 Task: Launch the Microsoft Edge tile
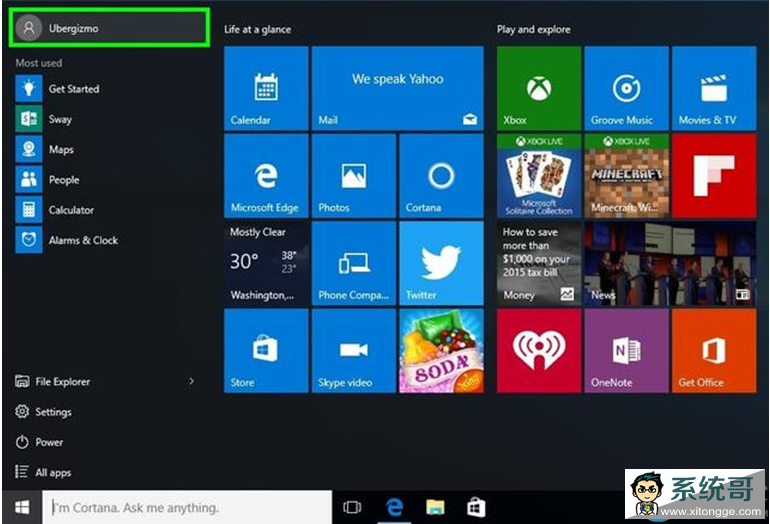coord(266,176)
